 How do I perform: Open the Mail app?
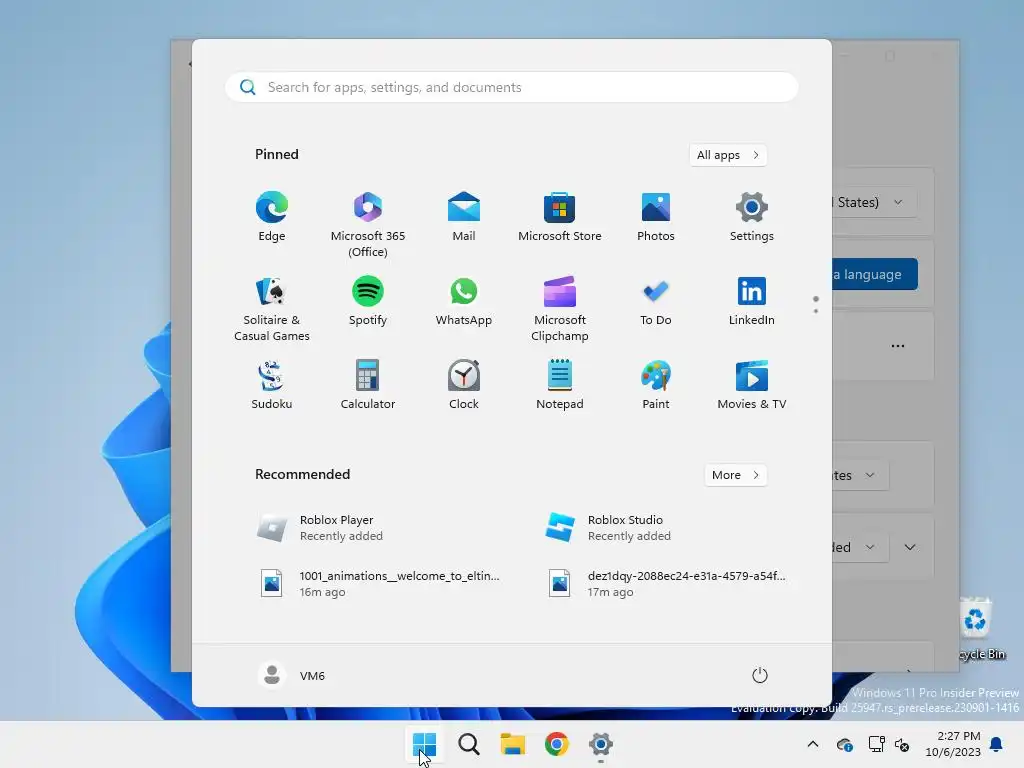pyautogui.click(x=464, y=217)
